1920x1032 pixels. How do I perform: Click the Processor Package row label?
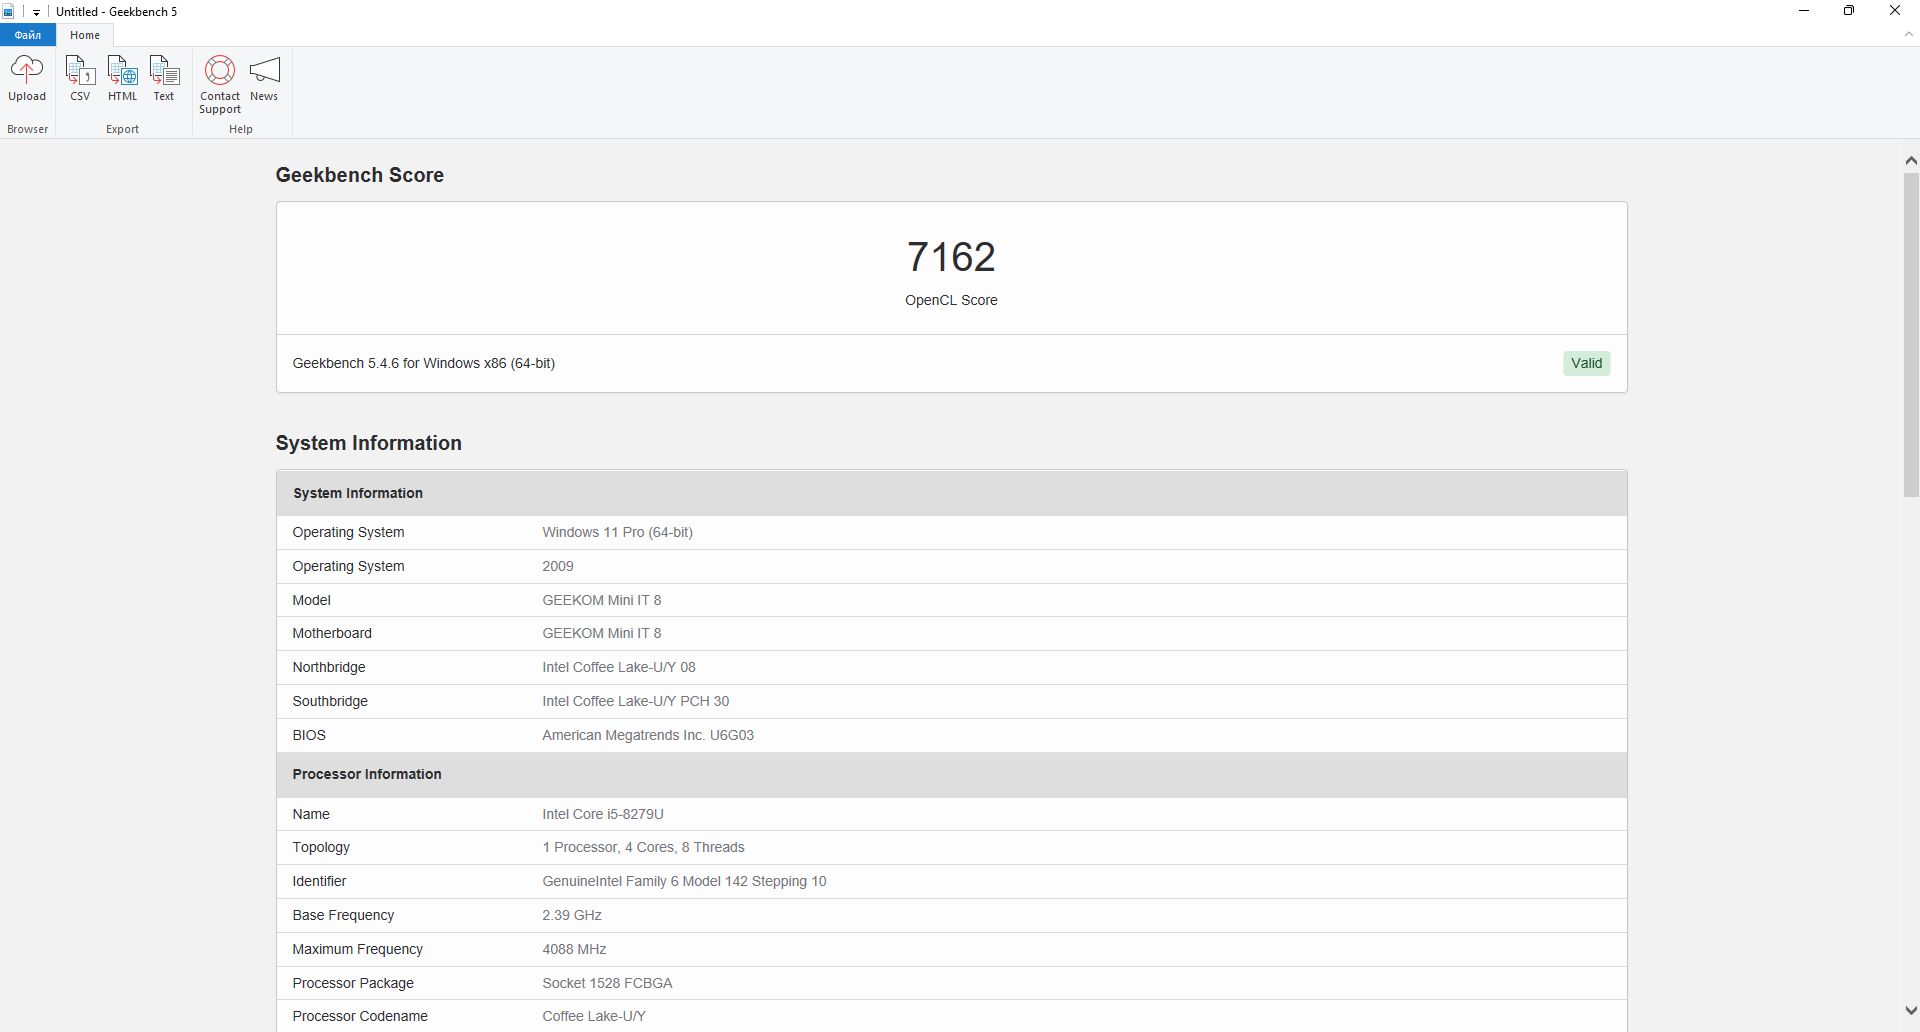click(353, 983)
